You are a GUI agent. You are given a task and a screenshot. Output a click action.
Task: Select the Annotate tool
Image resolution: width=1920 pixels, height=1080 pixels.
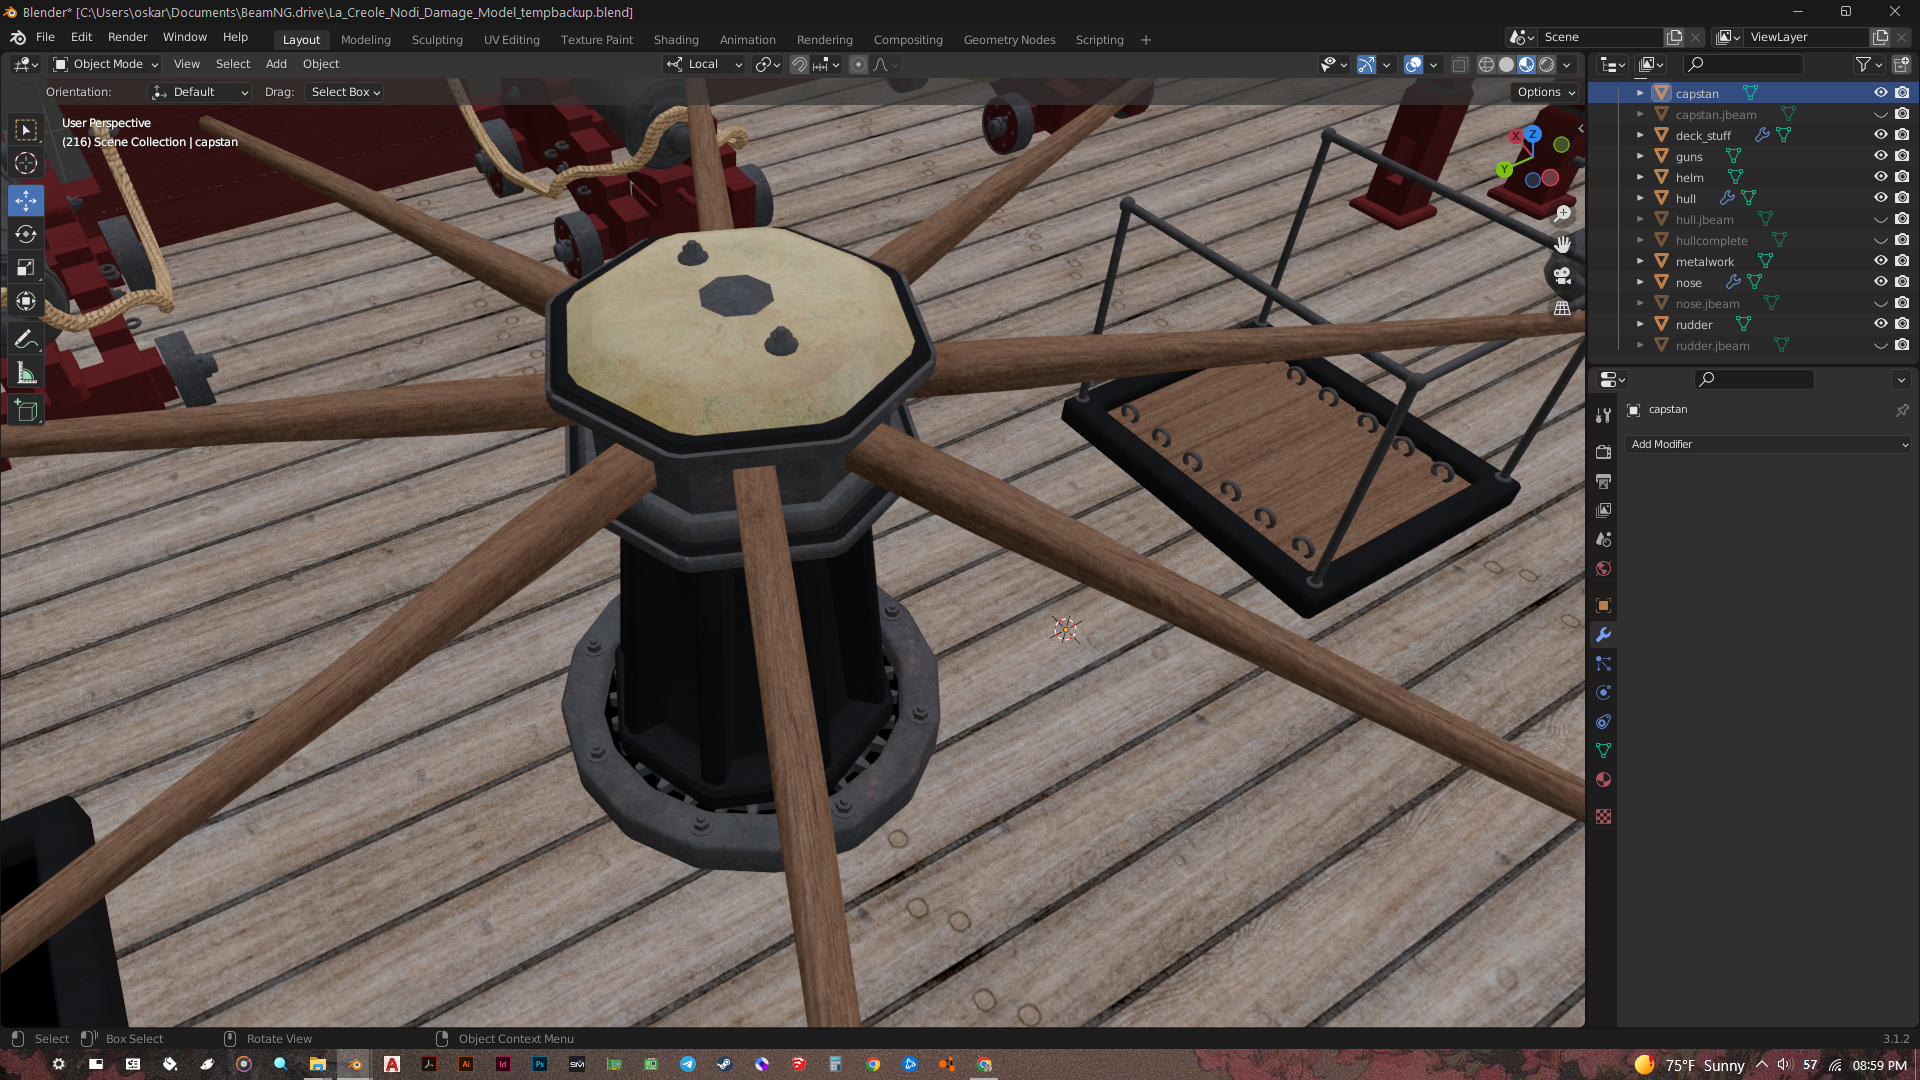pos(26,340)
